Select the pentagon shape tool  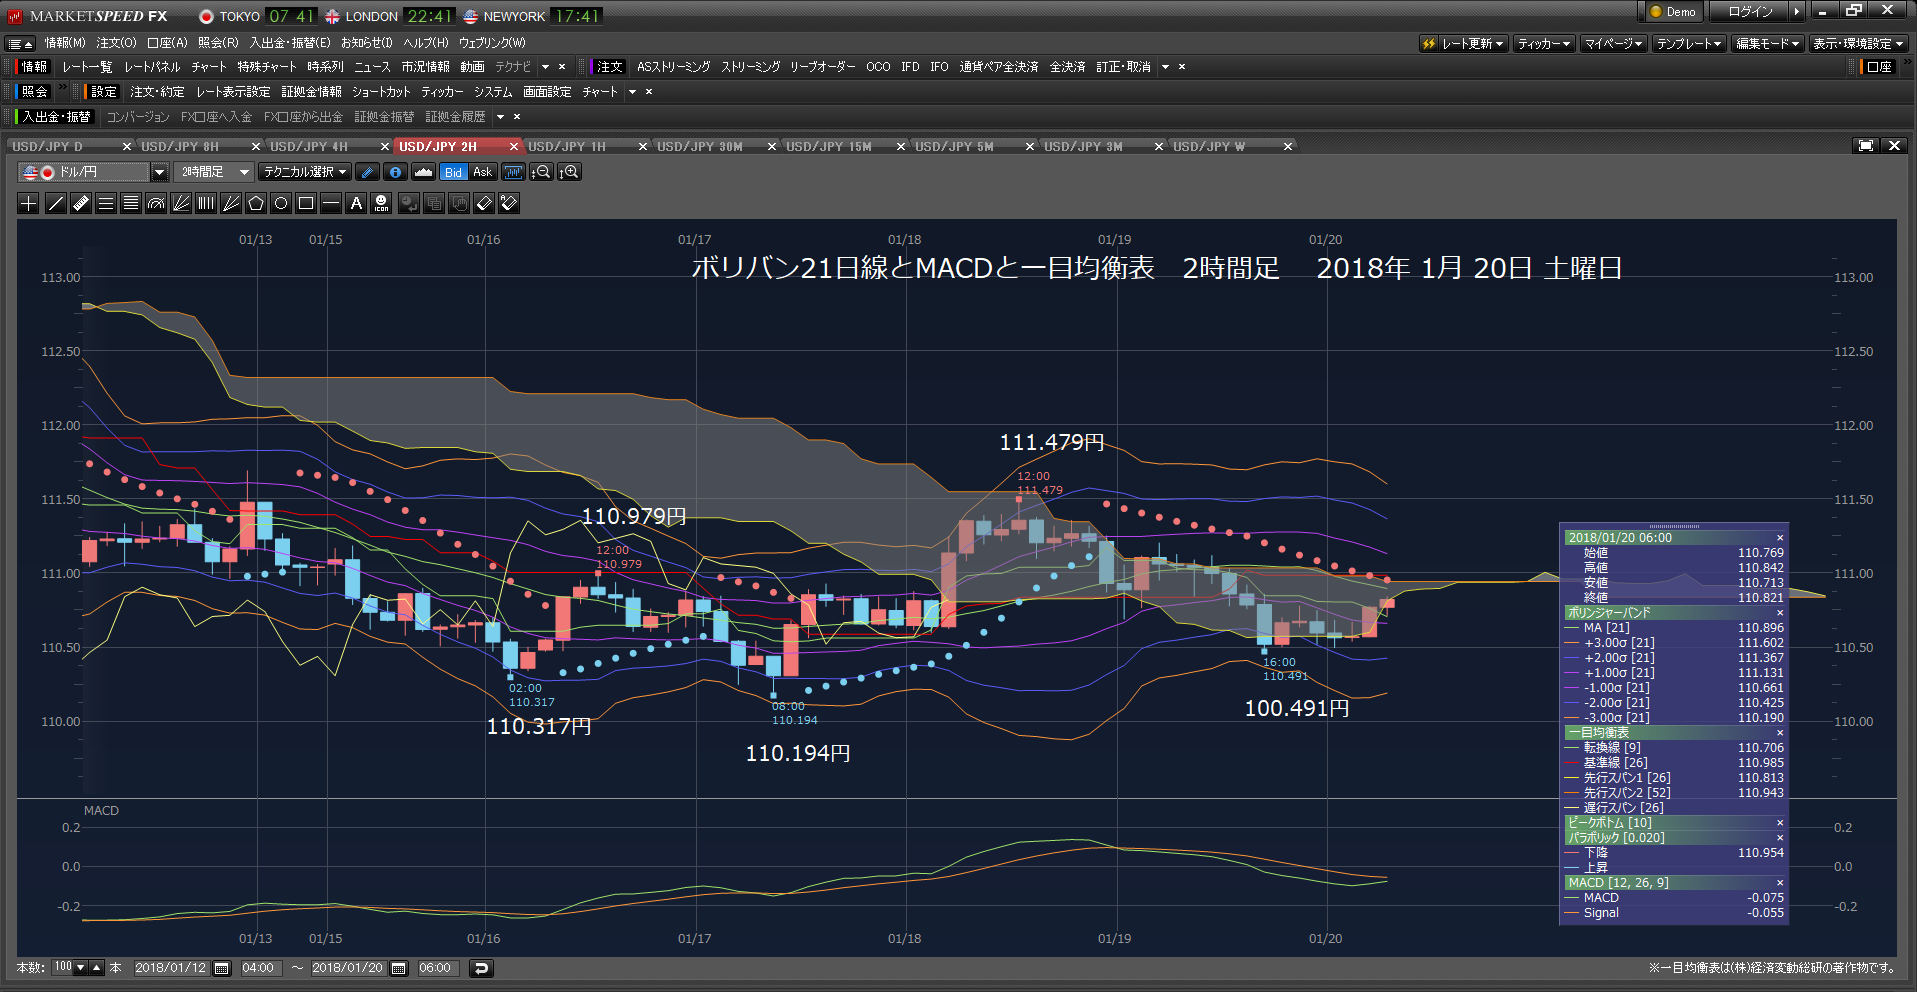coord(256,203)
